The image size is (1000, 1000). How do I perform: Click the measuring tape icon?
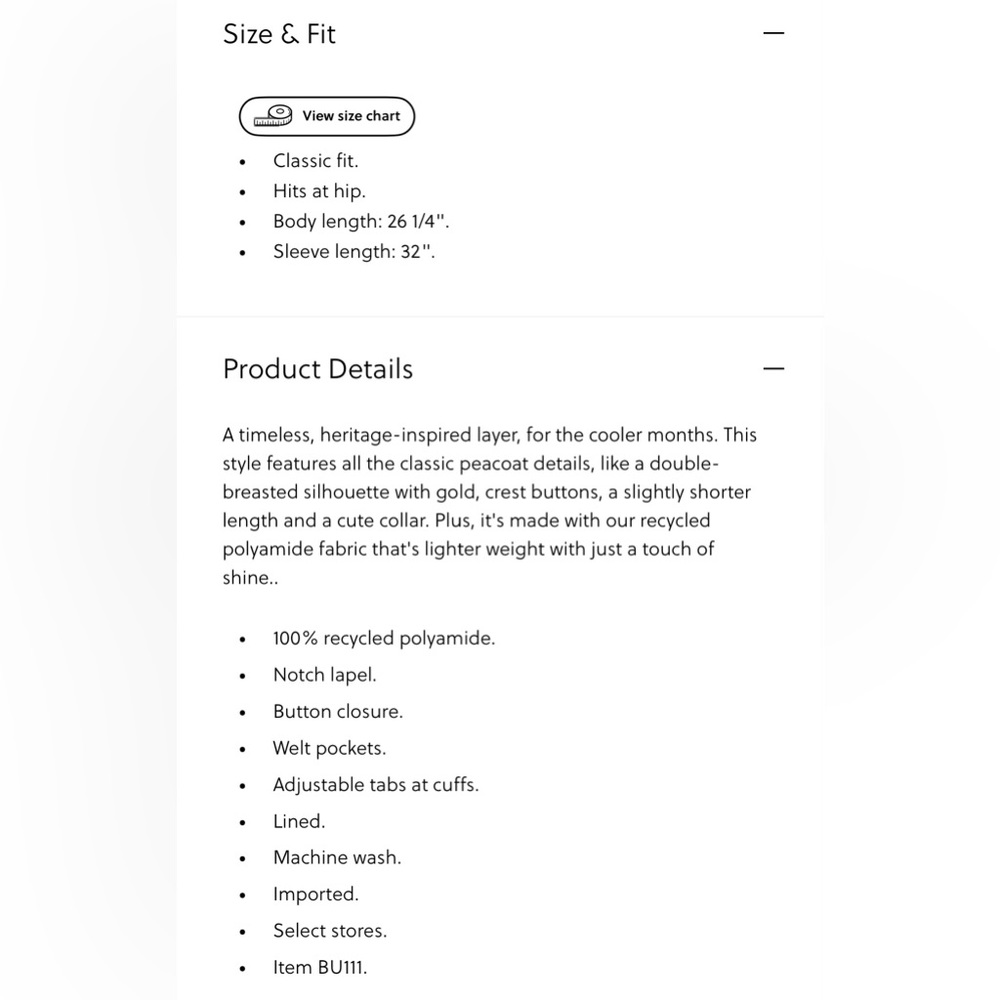[273, 116]
